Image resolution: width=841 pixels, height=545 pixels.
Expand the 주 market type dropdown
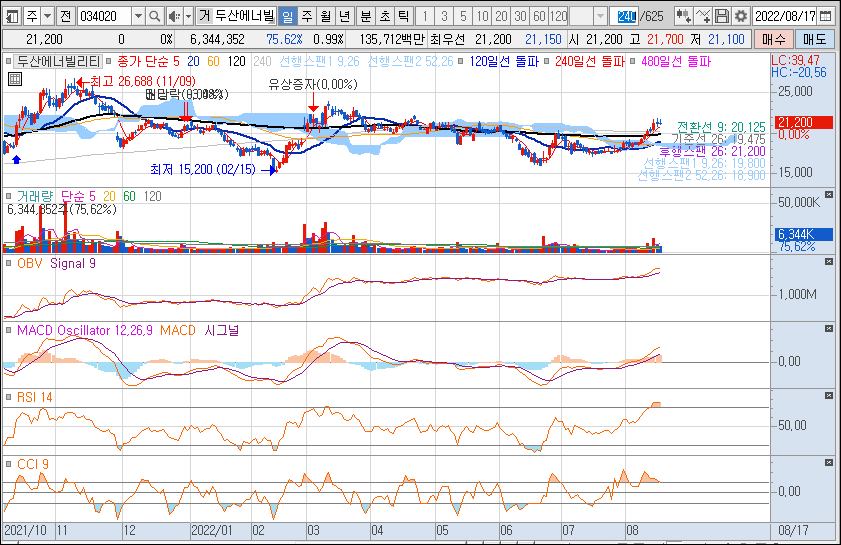48,17
